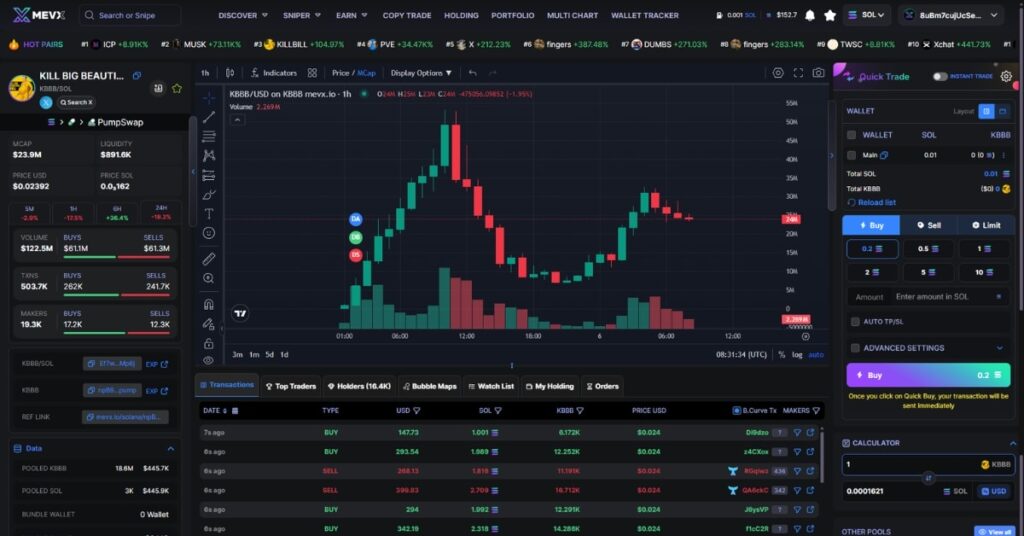Open WALLET TRACKER page

tap(645, 15)
